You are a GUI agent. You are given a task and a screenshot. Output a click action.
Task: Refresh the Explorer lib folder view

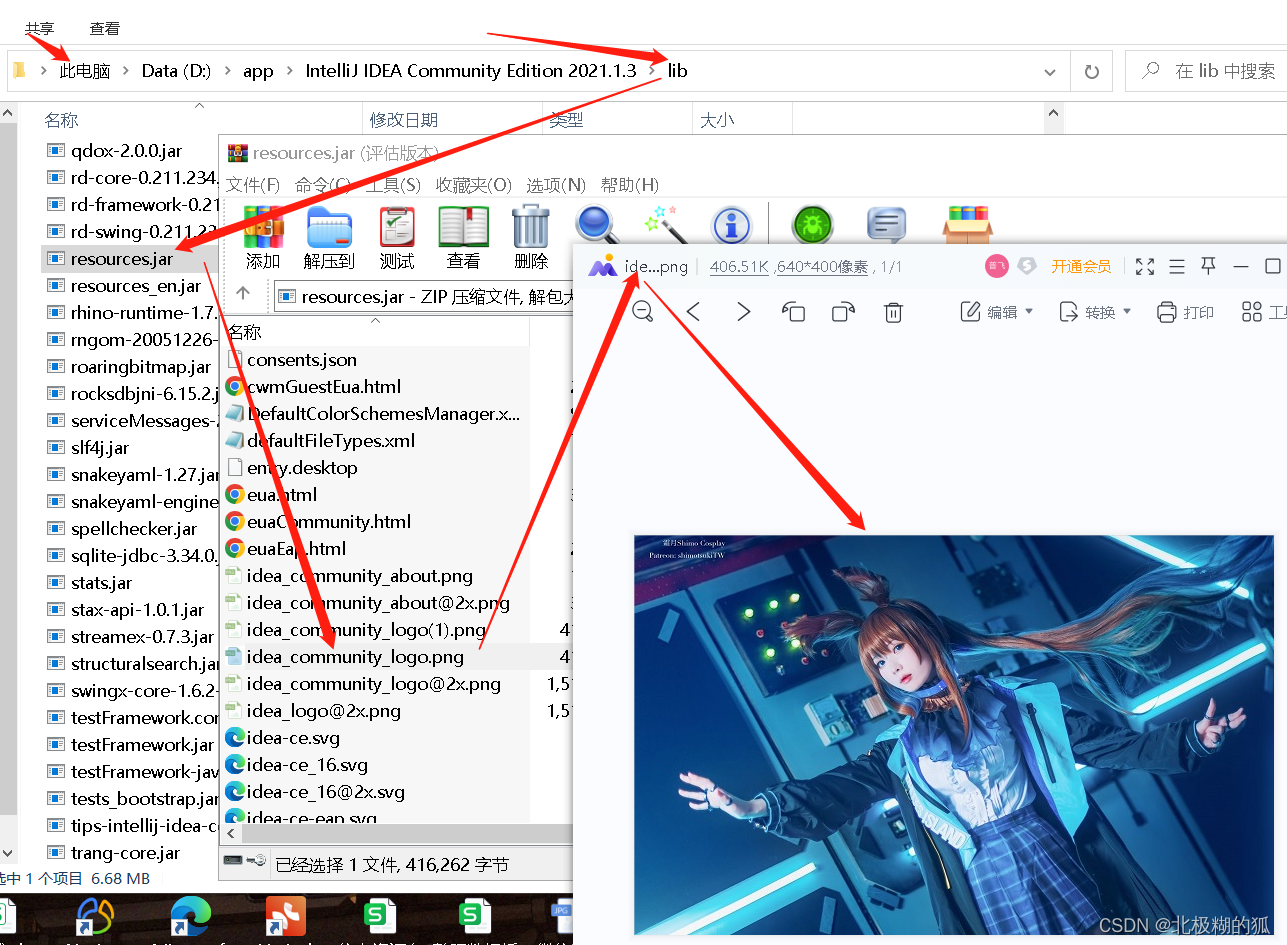pos(1091,72)
